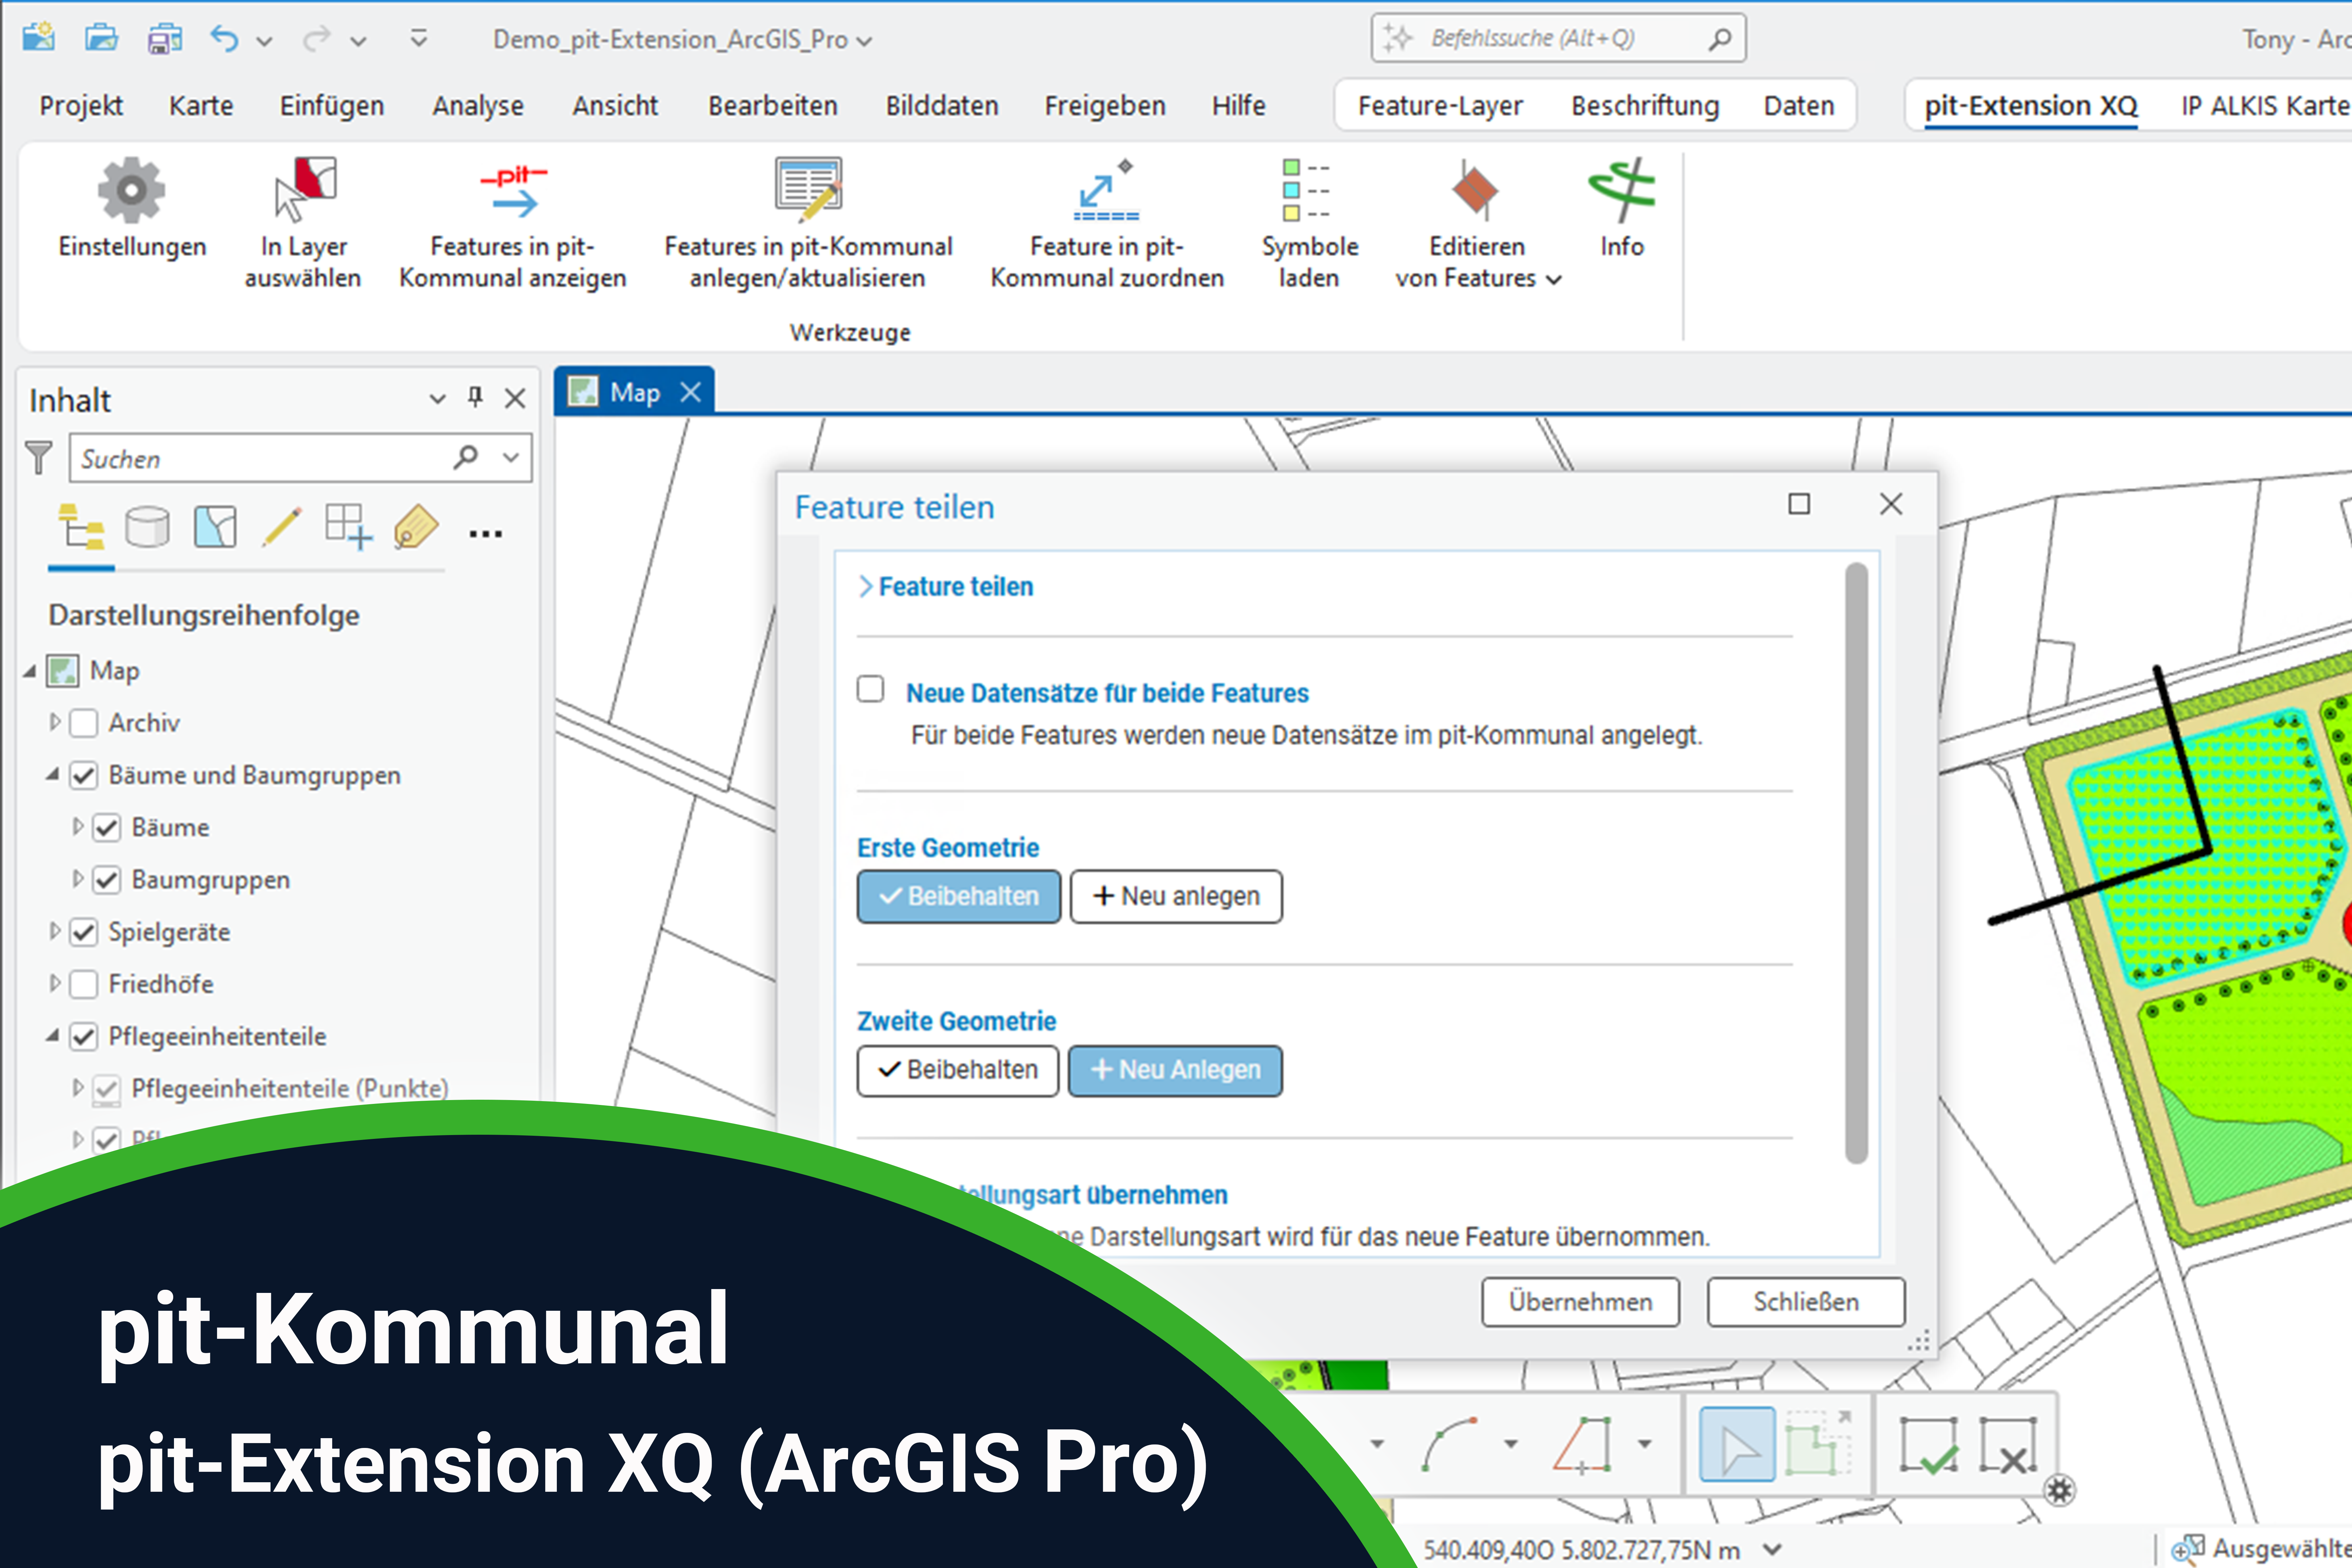This screenshot has height=1568, width=2352.
Task: Click "Neu anlegen" under Erste Geometrie
Action: coord(1176,896)
